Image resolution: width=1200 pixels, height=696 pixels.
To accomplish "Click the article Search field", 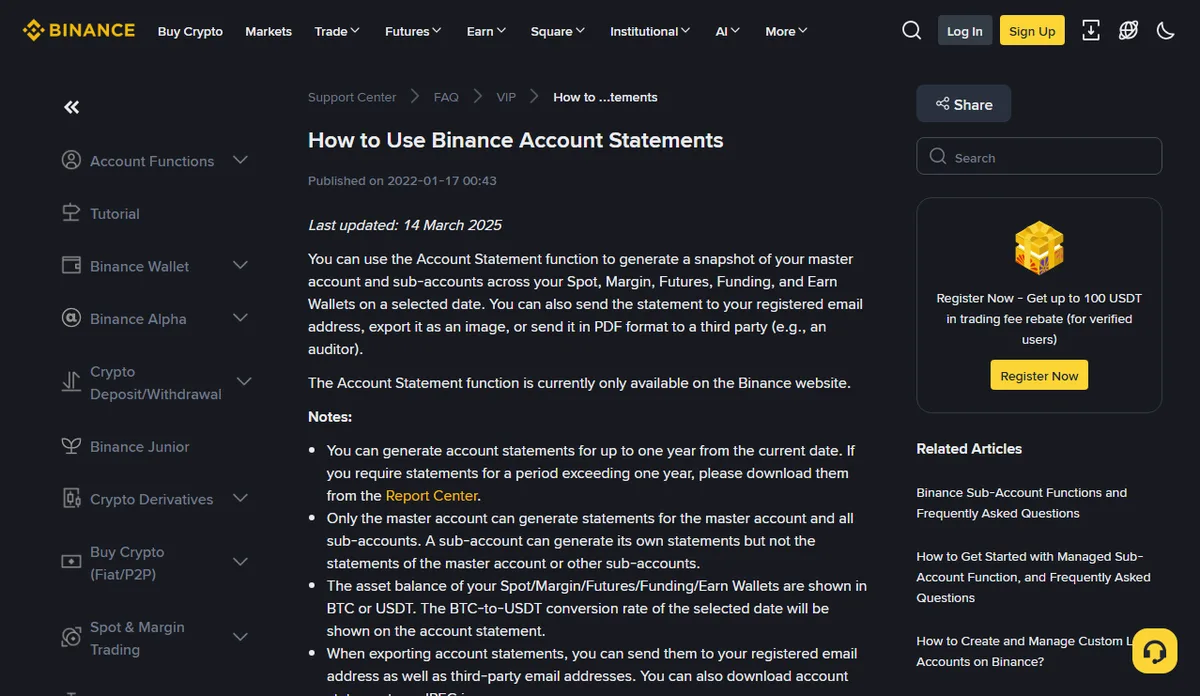I will click(1039, 157).
